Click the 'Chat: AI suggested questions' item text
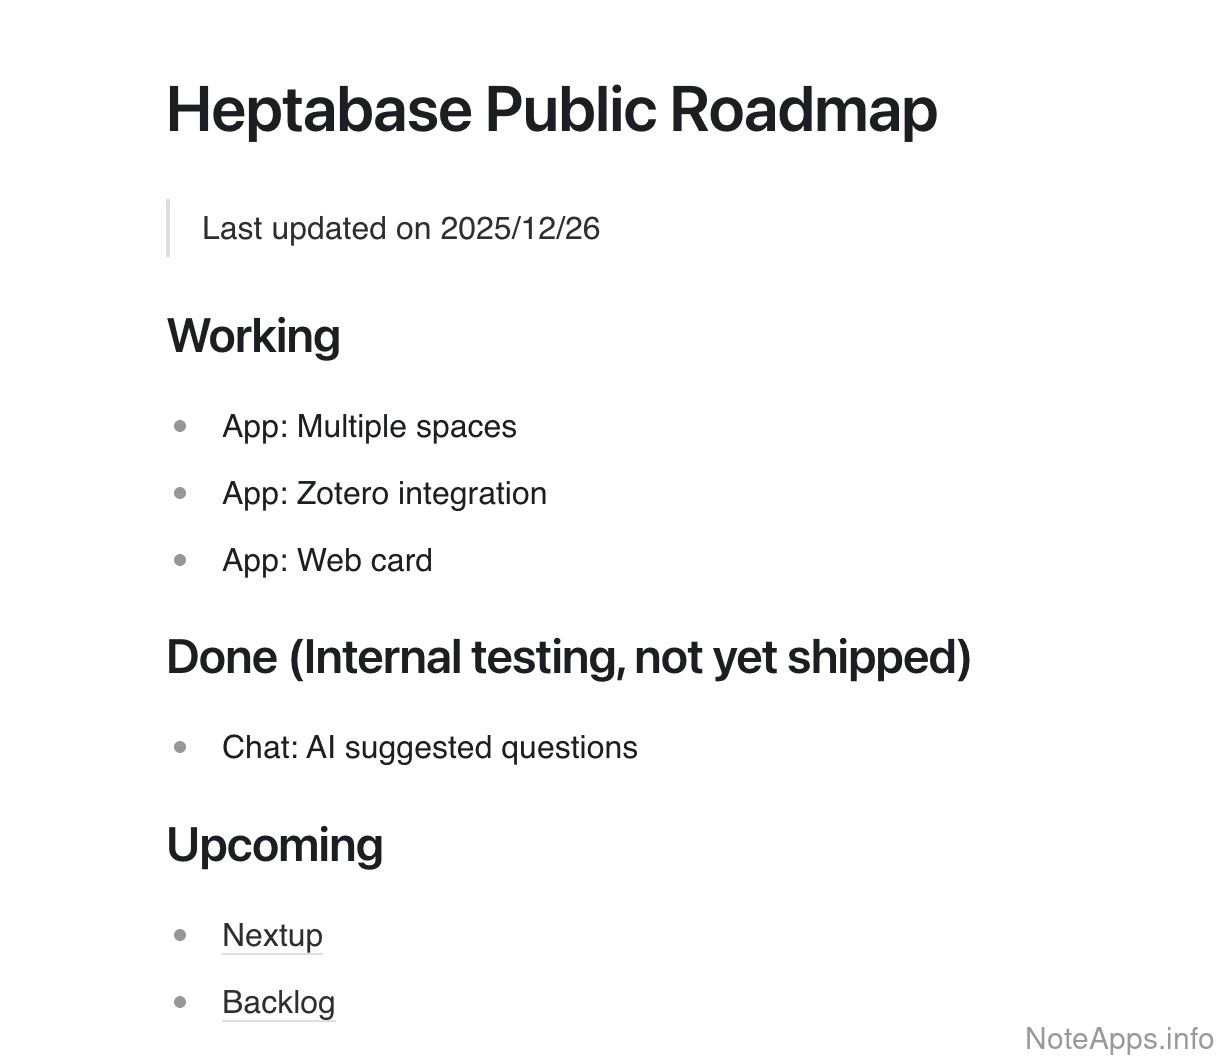This screenshot has height=1058, width=1216. 429,747
